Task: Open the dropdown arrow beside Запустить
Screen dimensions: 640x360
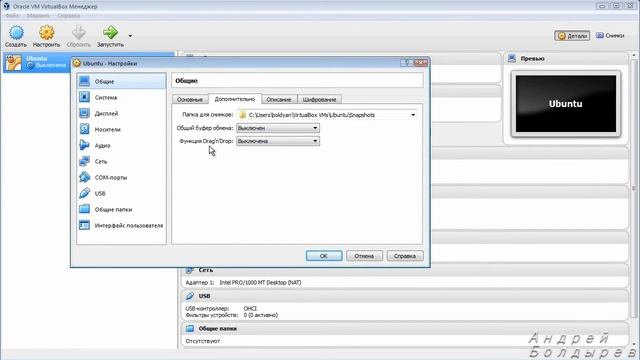Action: [x=130, y=36]
